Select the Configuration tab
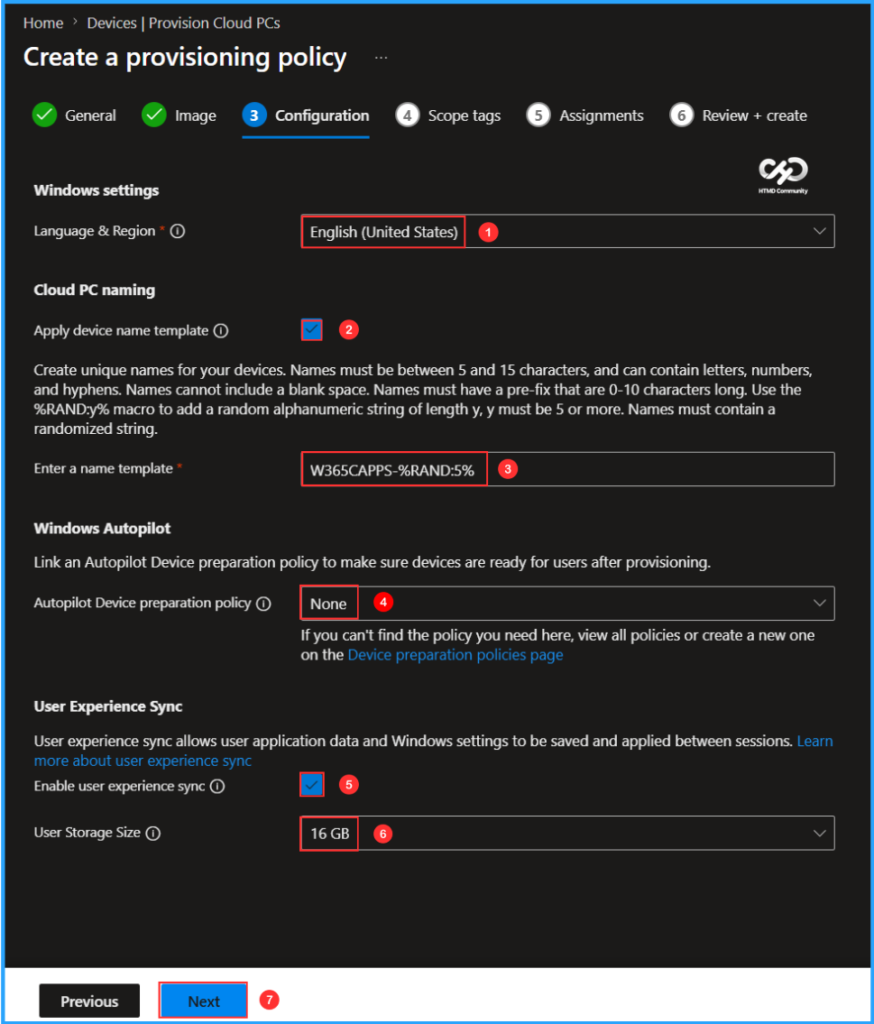The width and height of the screenshot is (874, 1024). (306, 116)
